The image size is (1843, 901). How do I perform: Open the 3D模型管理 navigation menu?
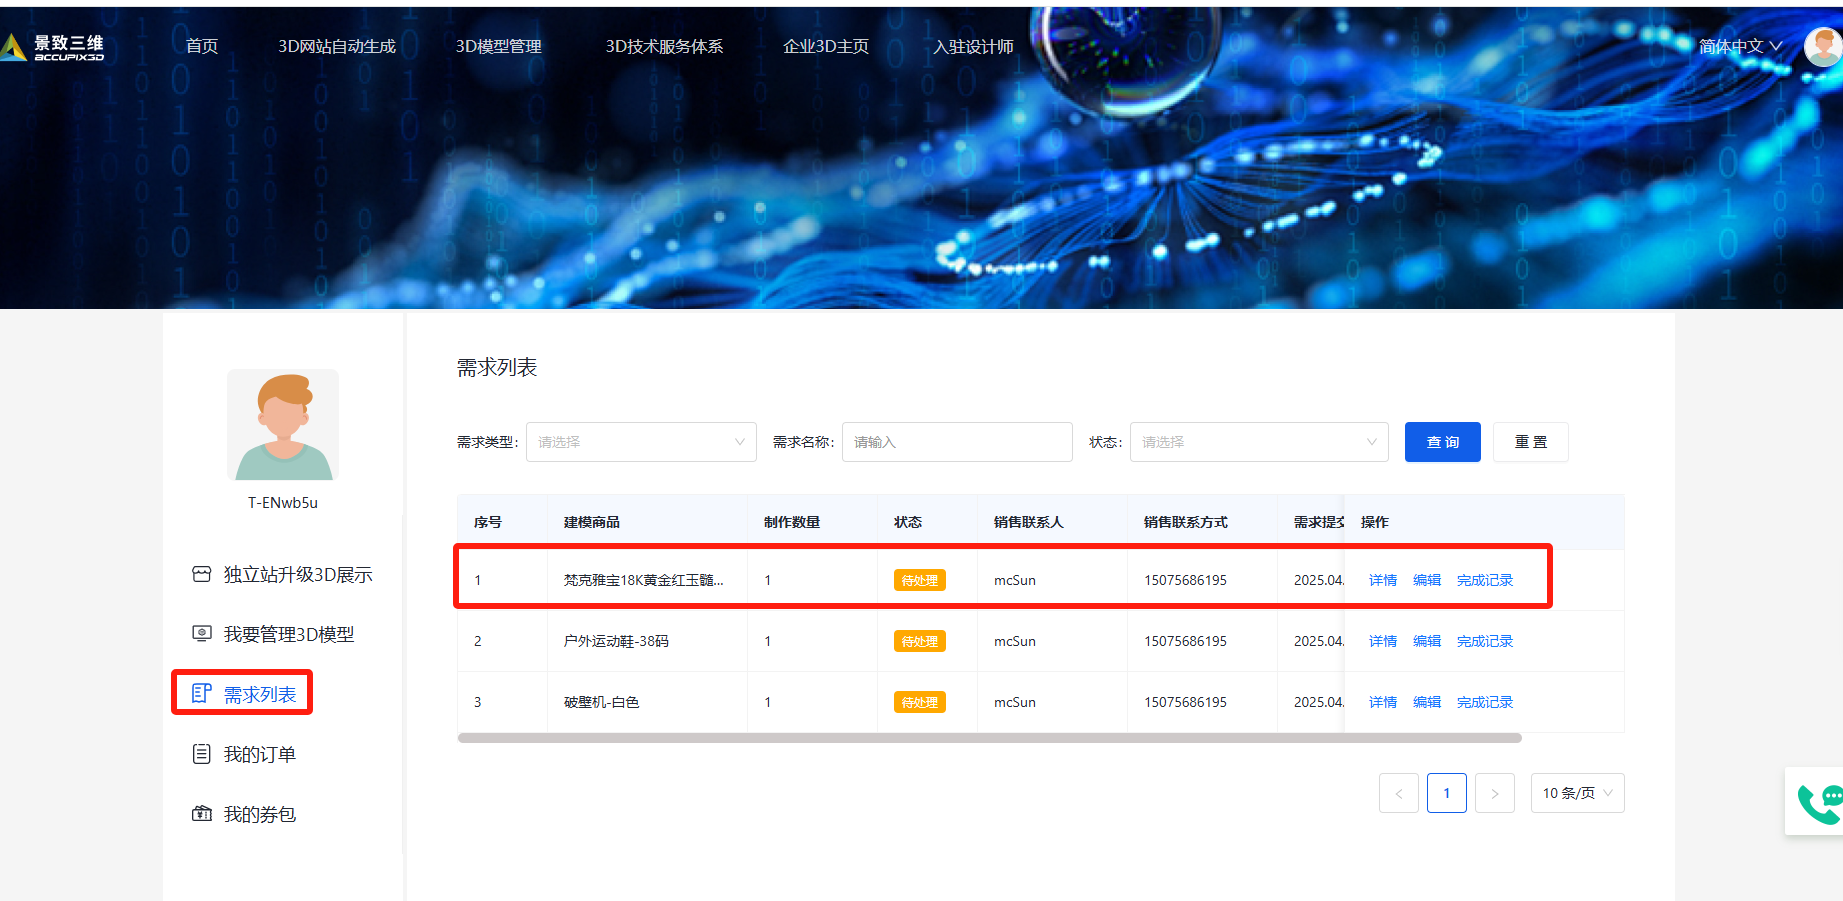click(498, 46)
